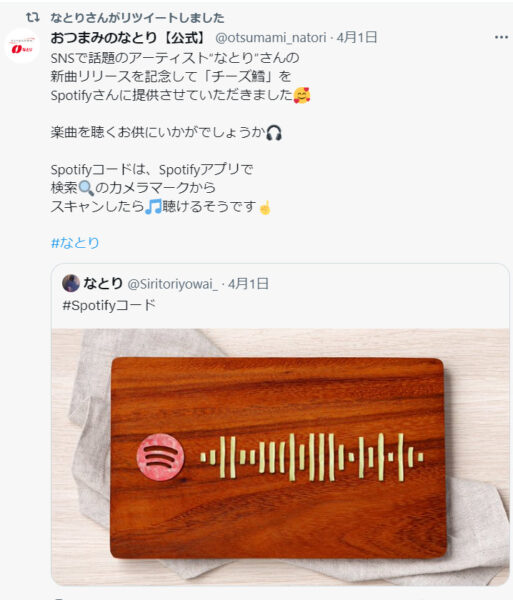Click the pointing finger emoji
The height and width of the screenshot is (600, 513).
pos(265,207)
